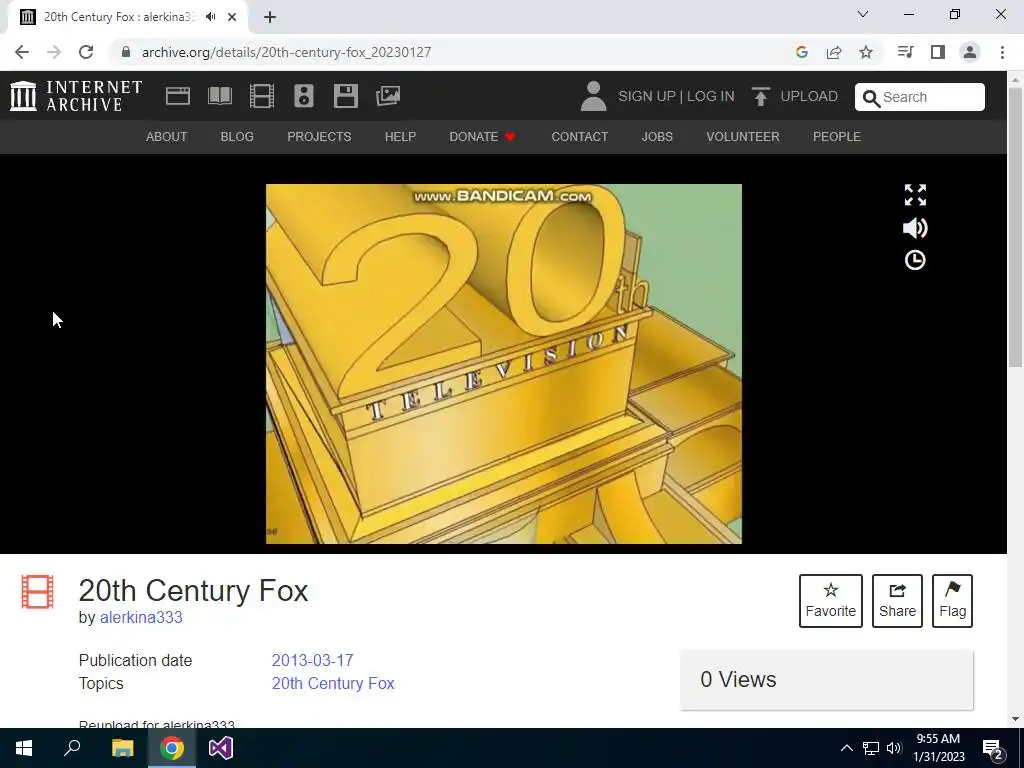Open the notification center

pos(993,748)
